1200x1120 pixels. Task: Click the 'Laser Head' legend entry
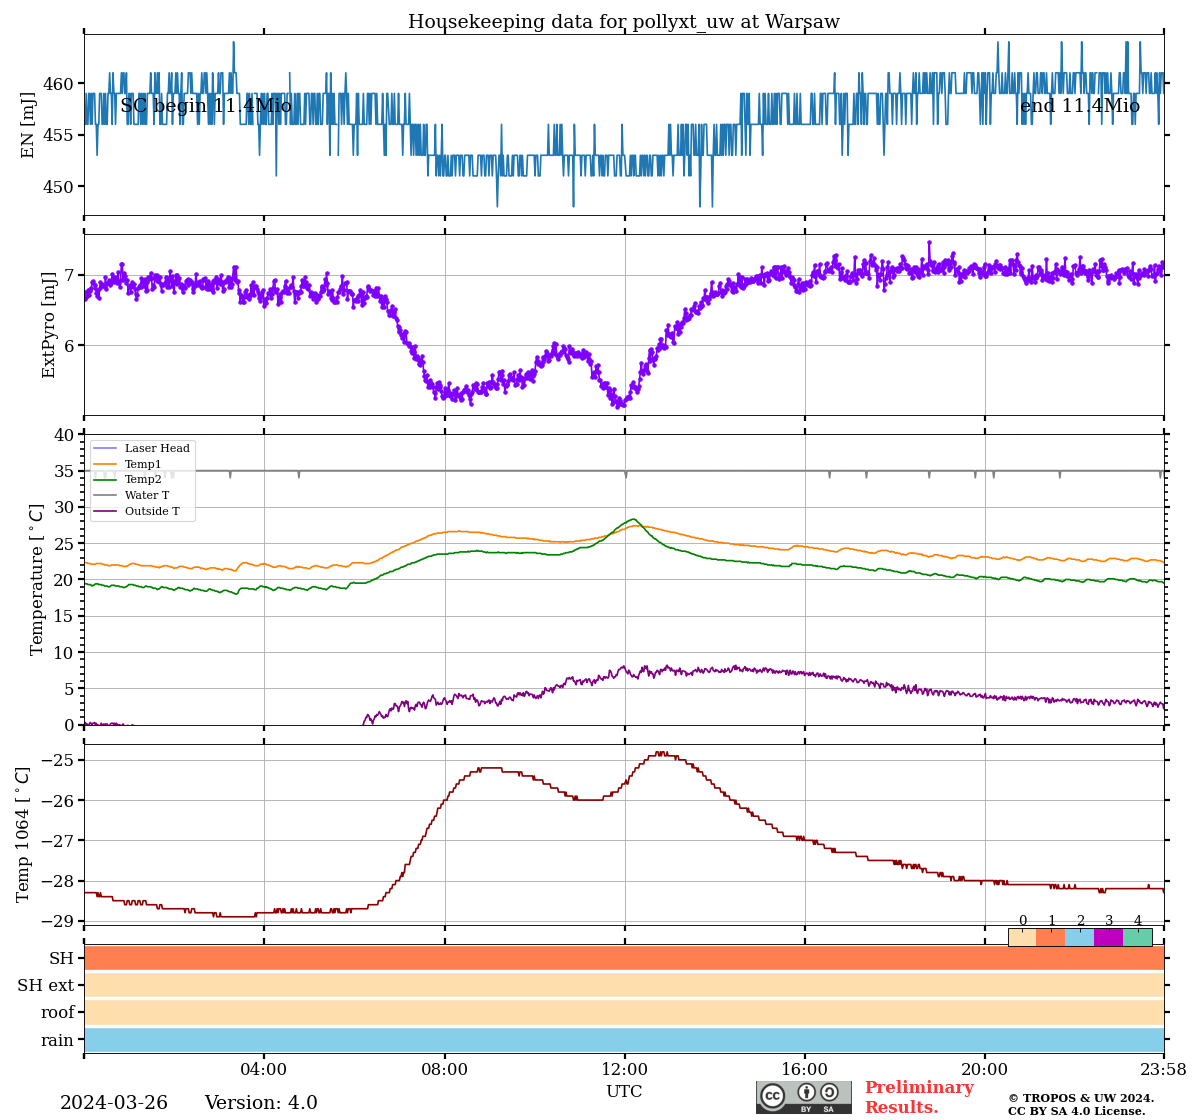[141, 449]
